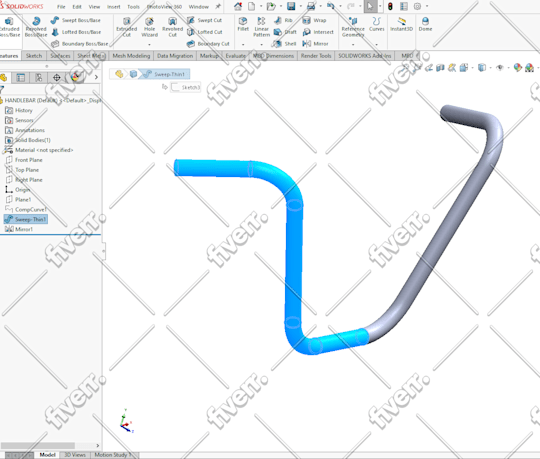The width and height of the screenshot is (540, 459).
Task: Select the Lofted Boss/Base tool
Action: pos(76,32)
